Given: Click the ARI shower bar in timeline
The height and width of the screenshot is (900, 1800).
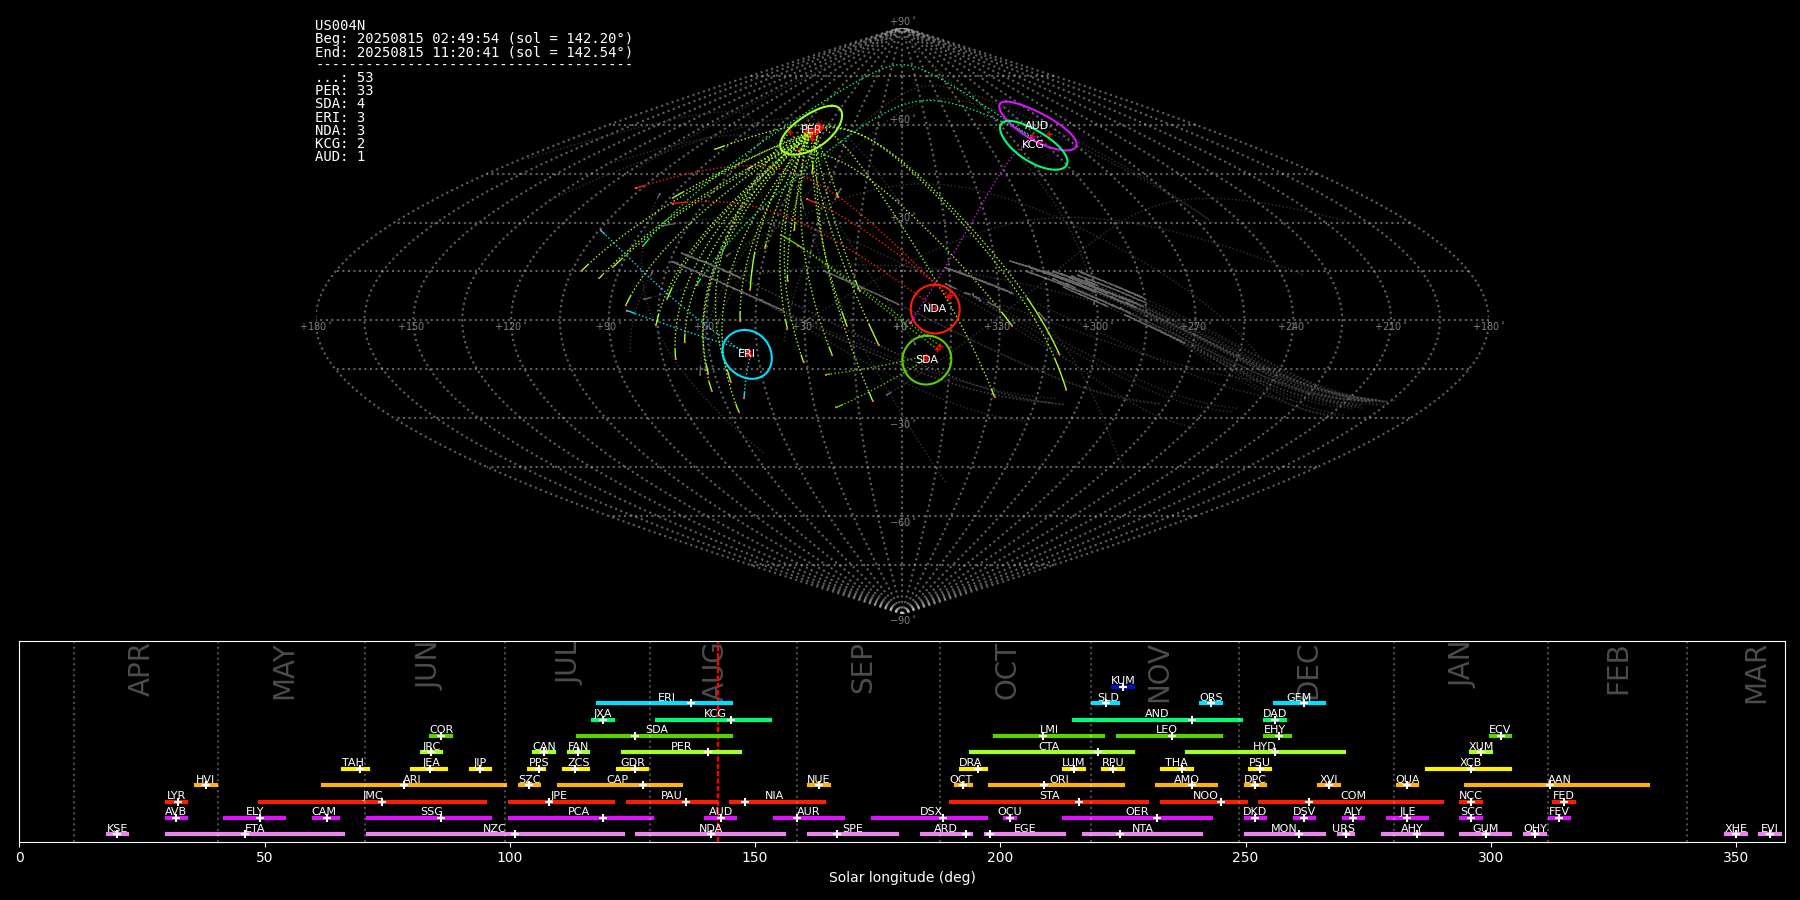Looking at the screenshot, I should (413, 785).
